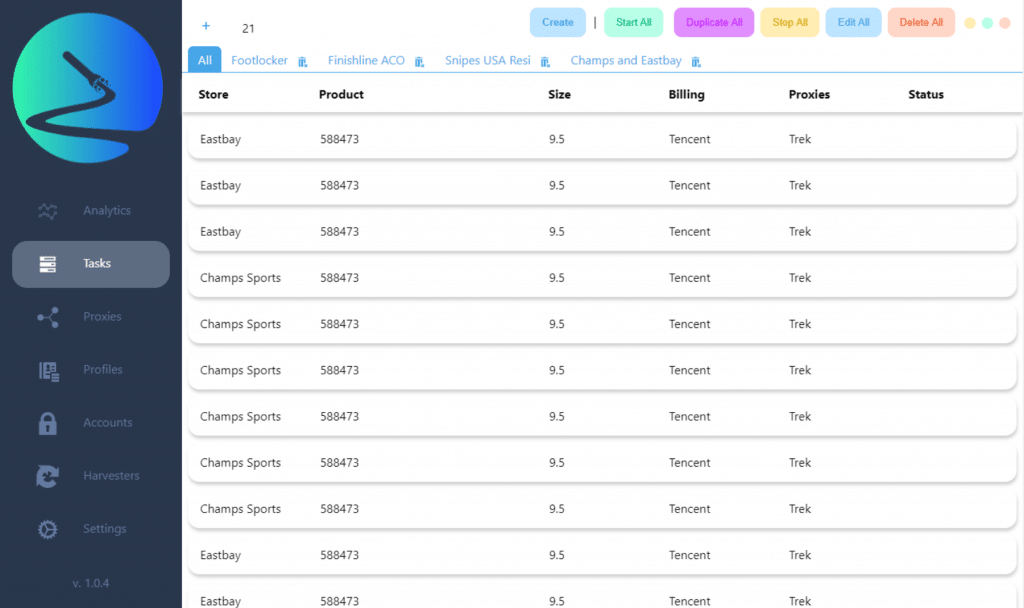Viewport: 1024px width, 608px height.
Task: Click the task count 21
Action: coord(248,29)
